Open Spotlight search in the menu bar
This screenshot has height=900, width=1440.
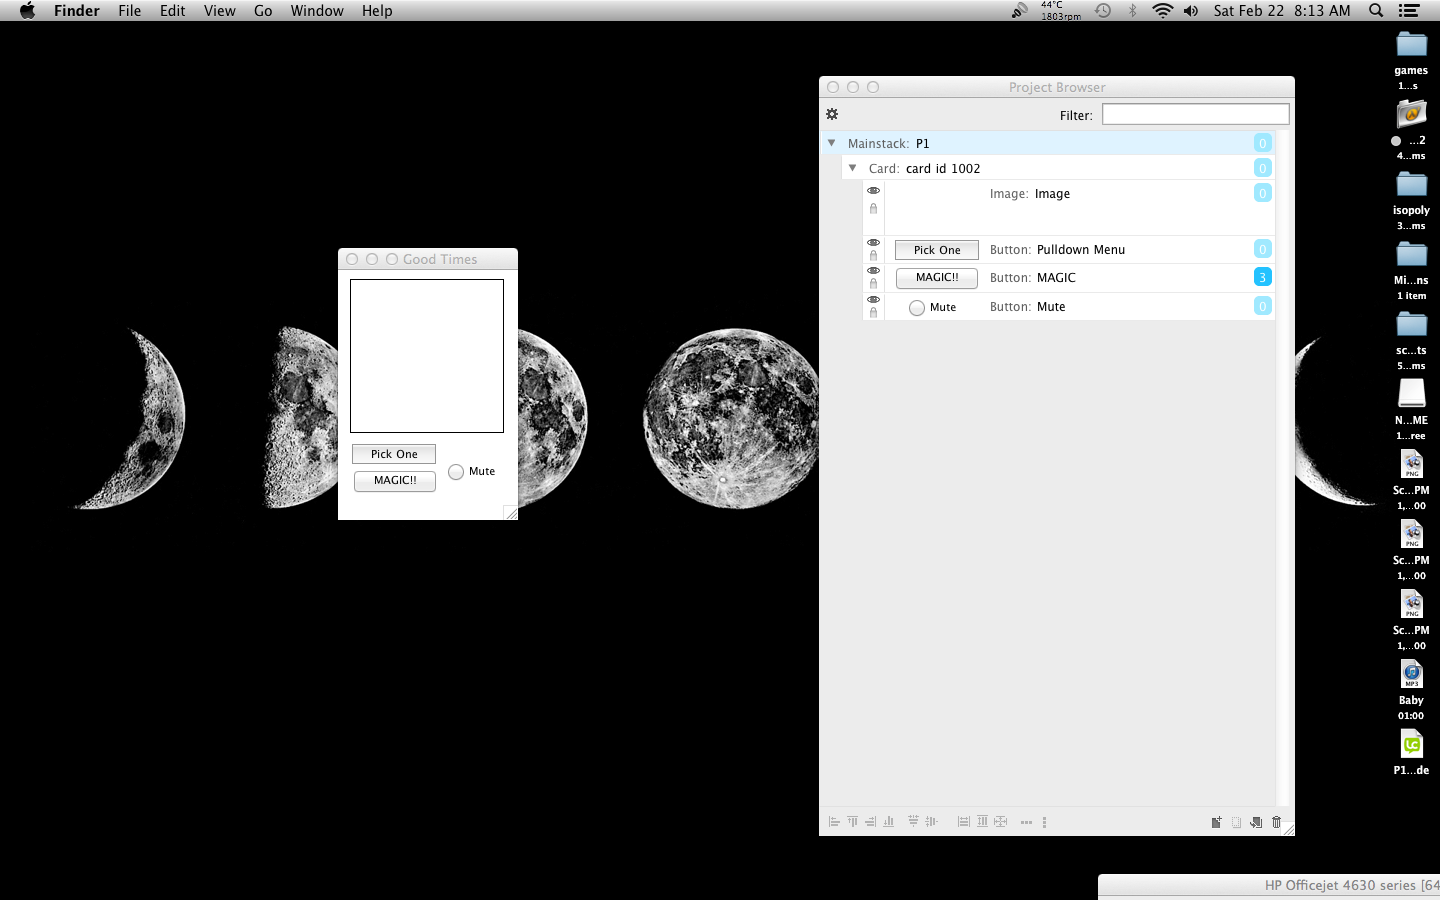1376,11
